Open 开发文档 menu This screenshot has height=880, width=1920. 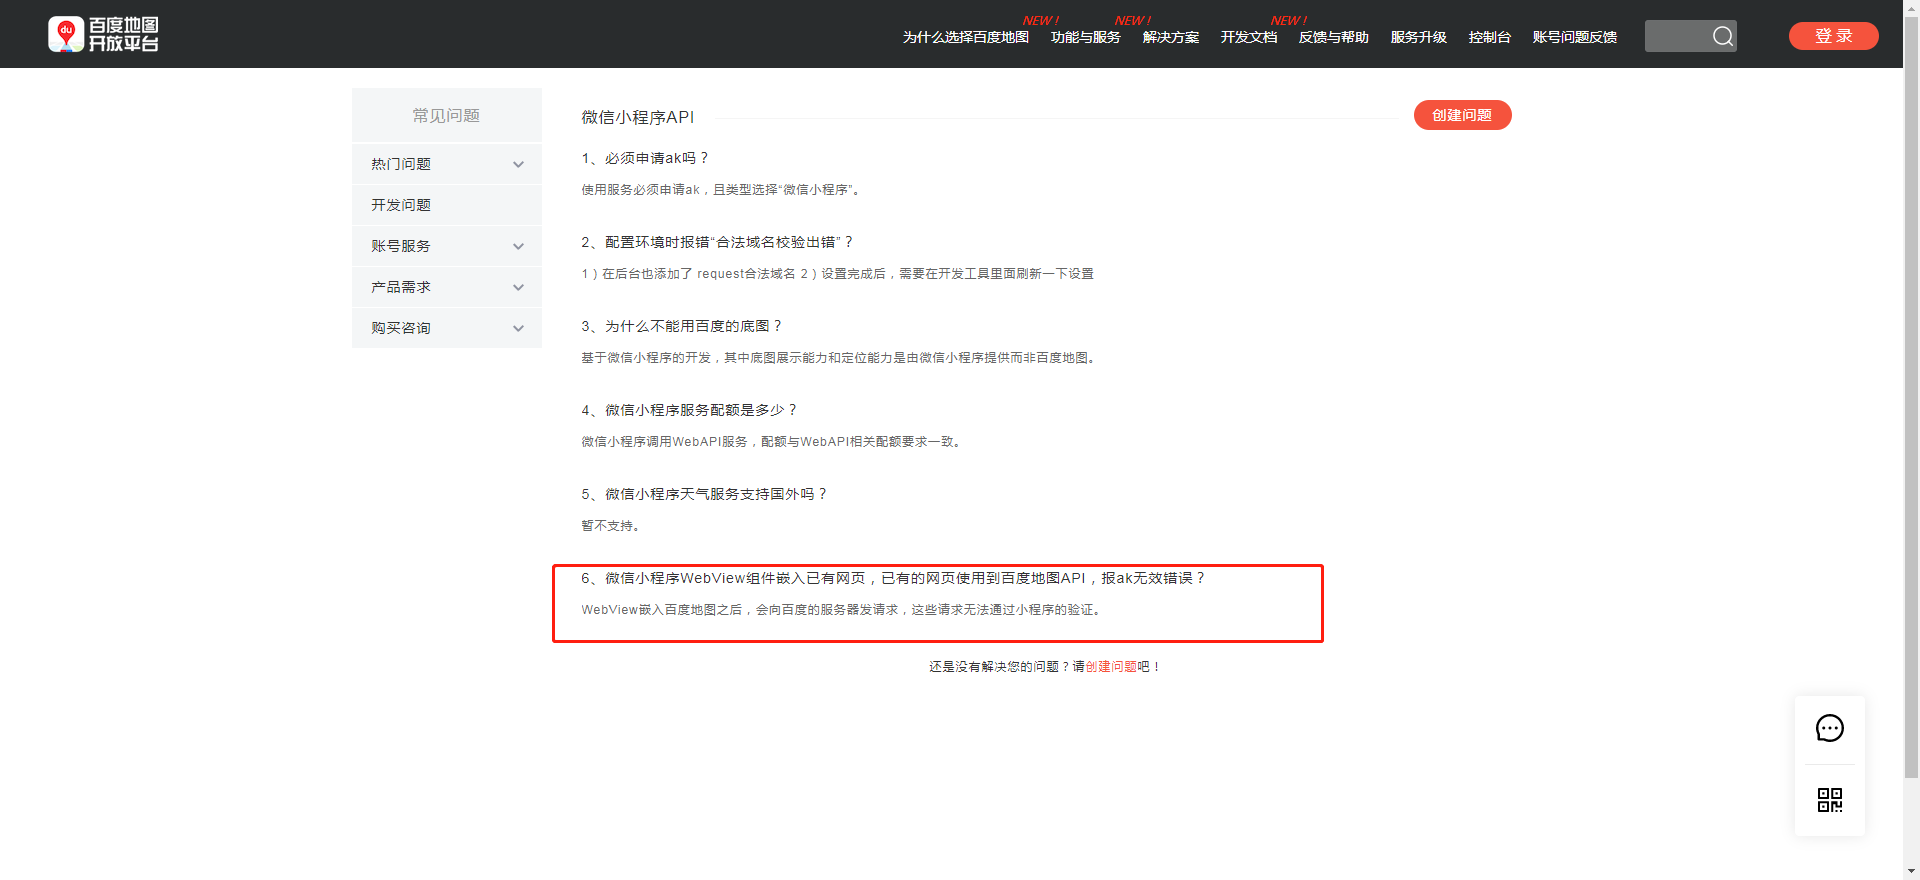point(1248,37)
